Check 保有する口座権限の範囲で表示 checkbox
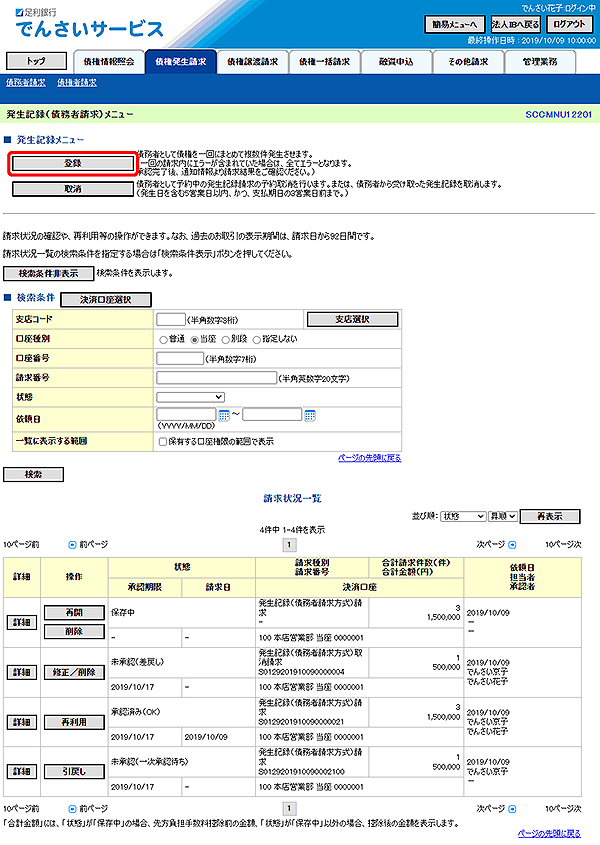 coord(164,440)
